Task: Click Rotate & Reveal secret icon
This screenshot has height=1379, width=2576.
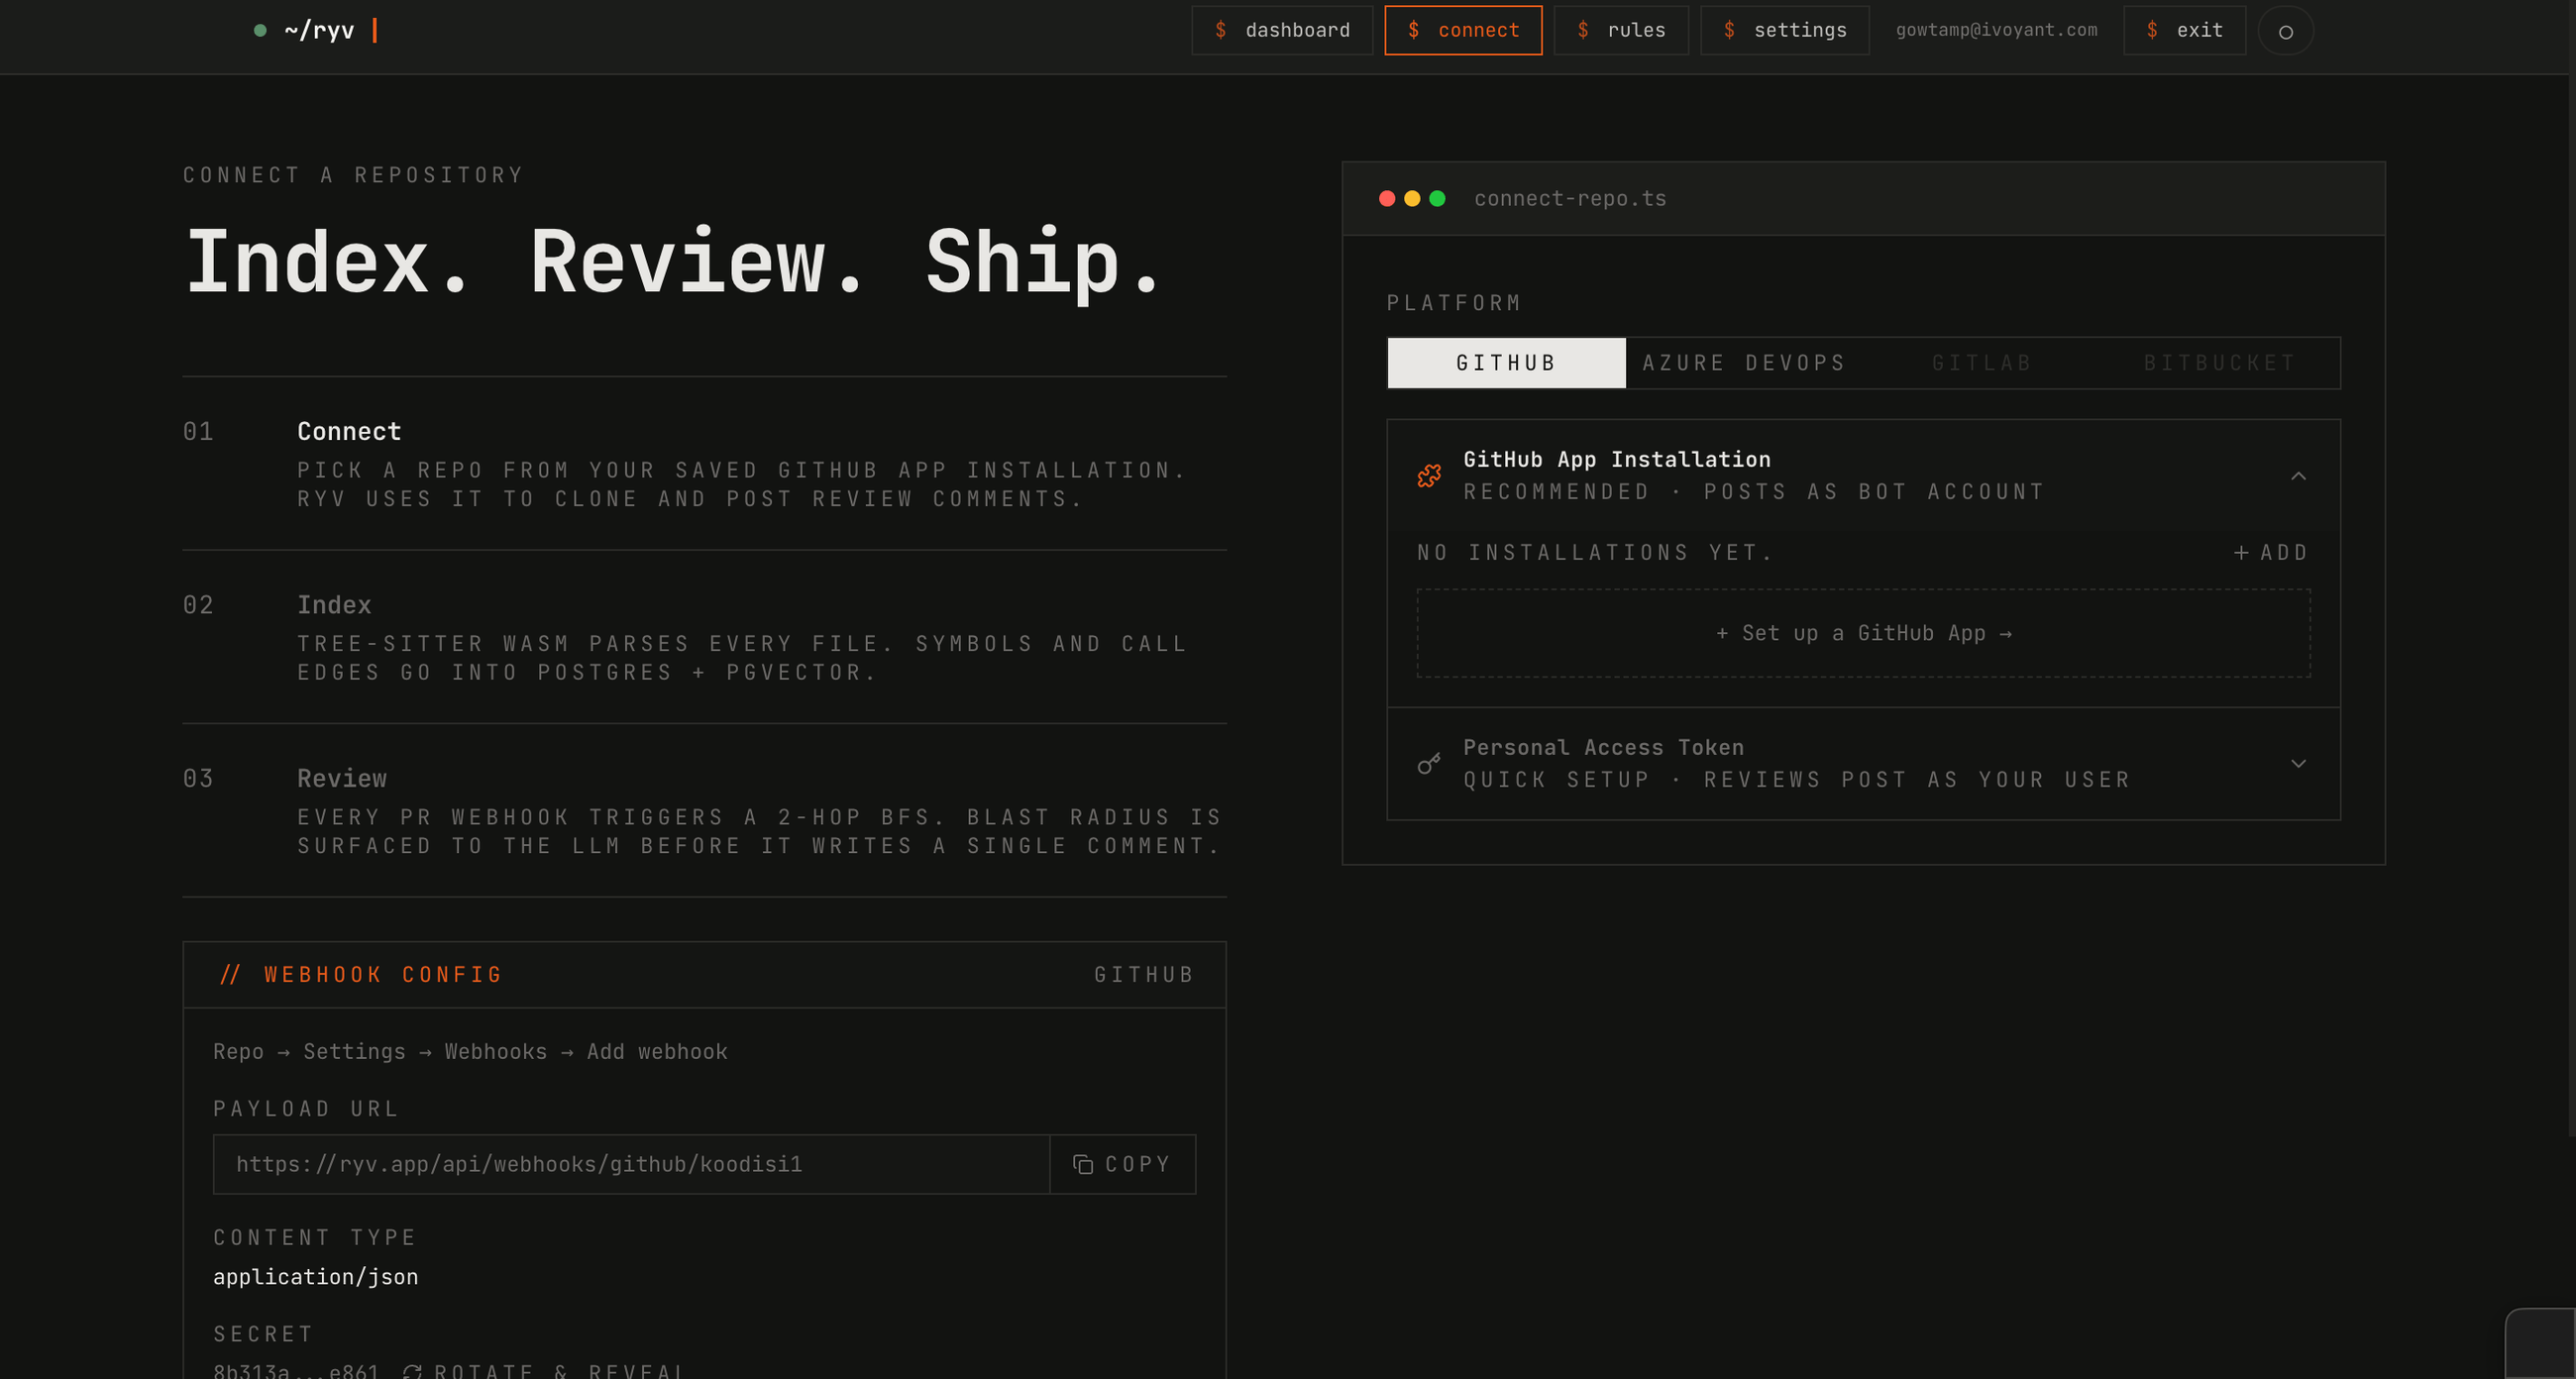Action: 412,1371
